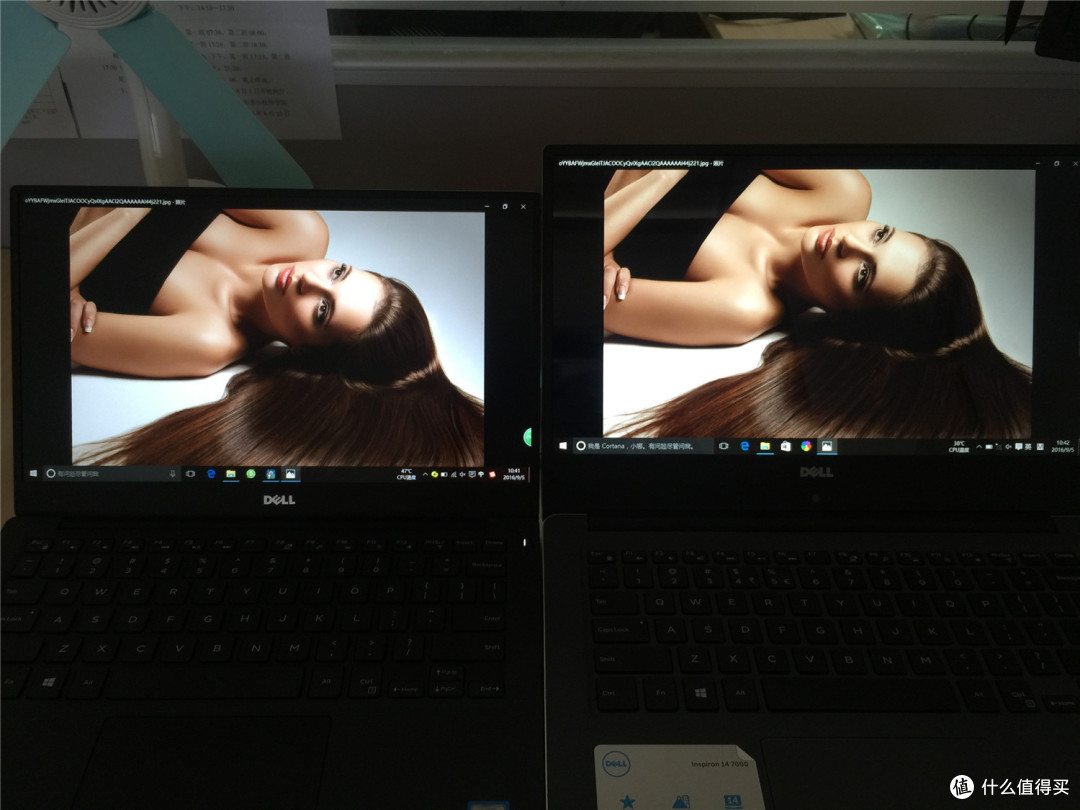
Task: Open Task View on the right laptop
Action: [x=723, y=446]
